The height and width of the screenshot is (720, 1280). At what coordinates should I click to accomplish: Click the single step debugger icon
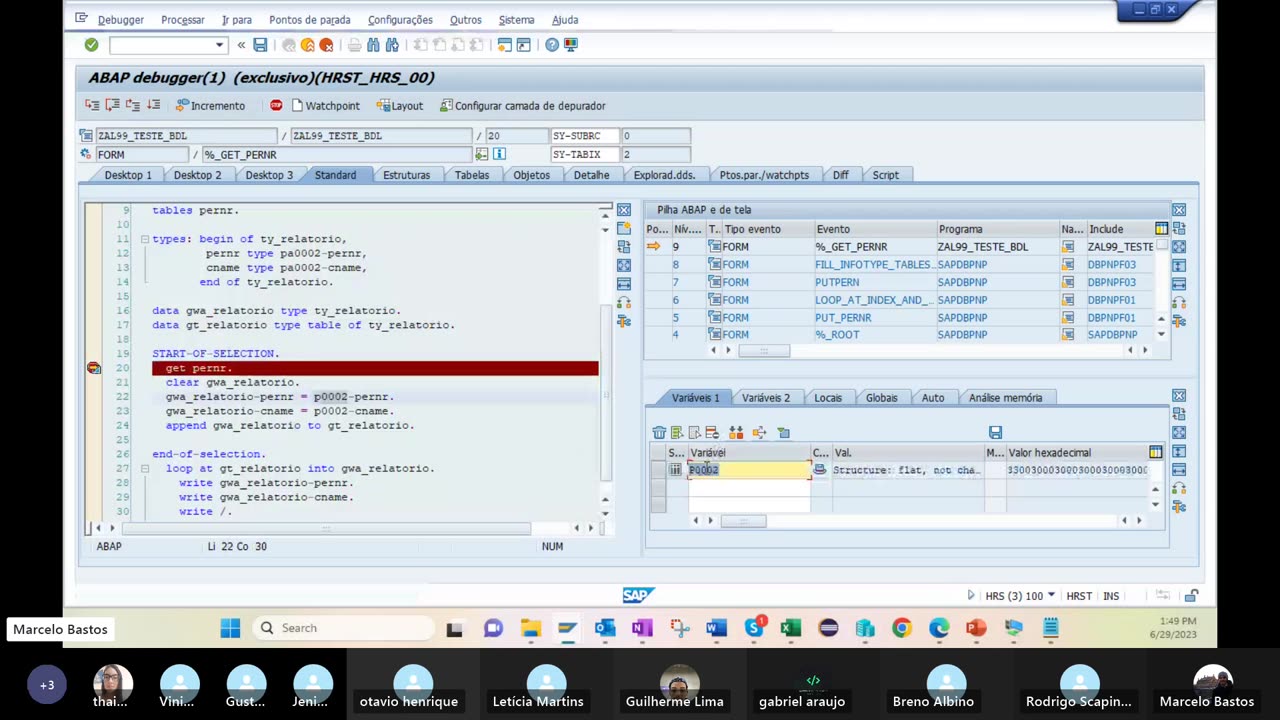(x=92, y=105)
